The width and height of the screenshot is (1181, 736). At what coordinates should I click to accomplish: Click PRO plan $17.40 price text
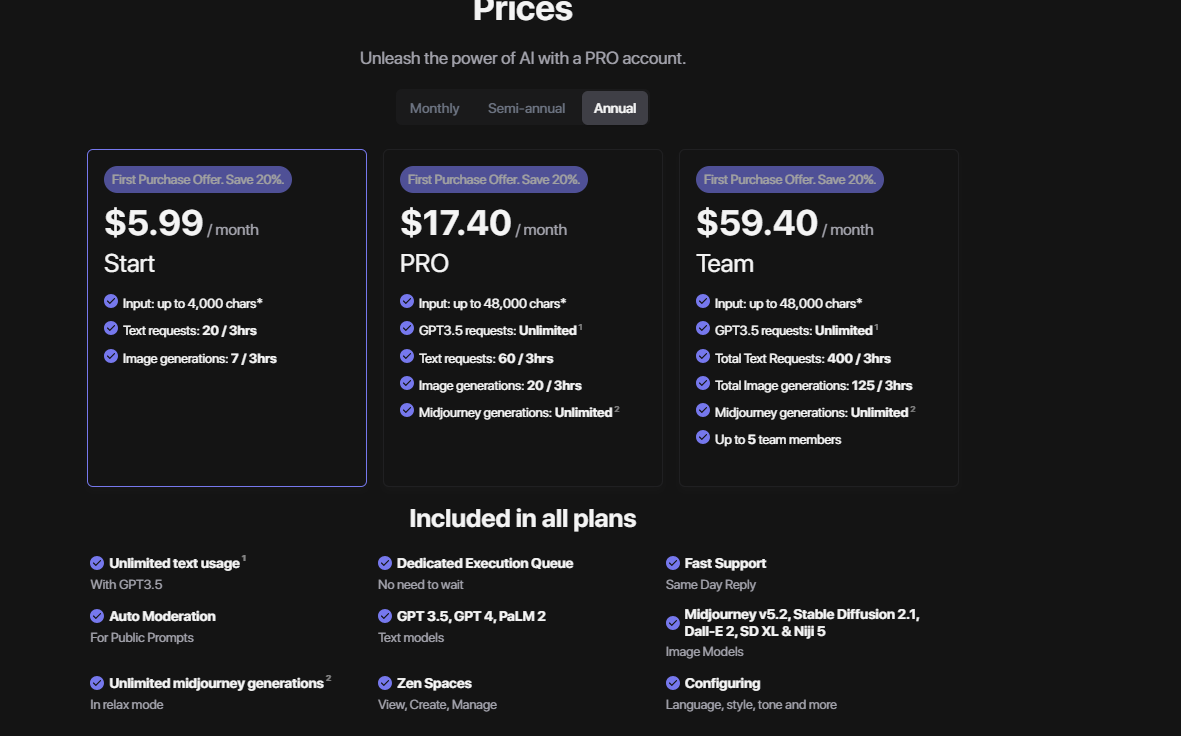[456, 223]
